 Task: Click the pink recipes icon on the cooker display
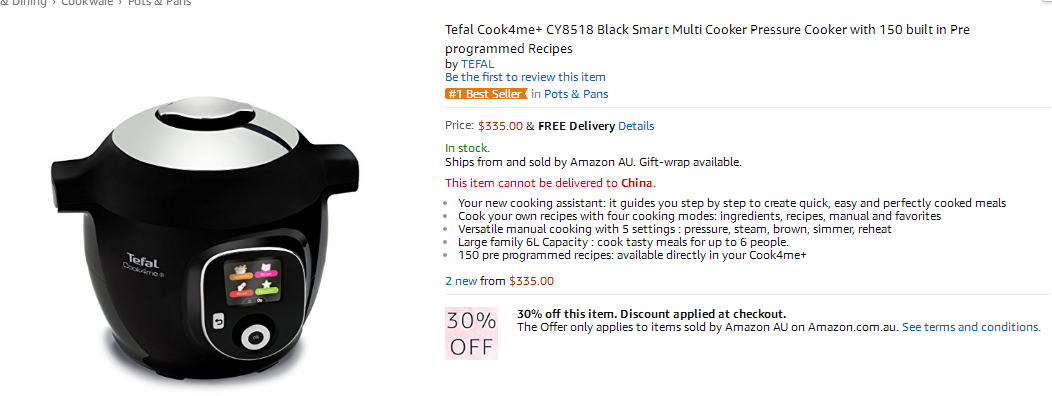264,270
